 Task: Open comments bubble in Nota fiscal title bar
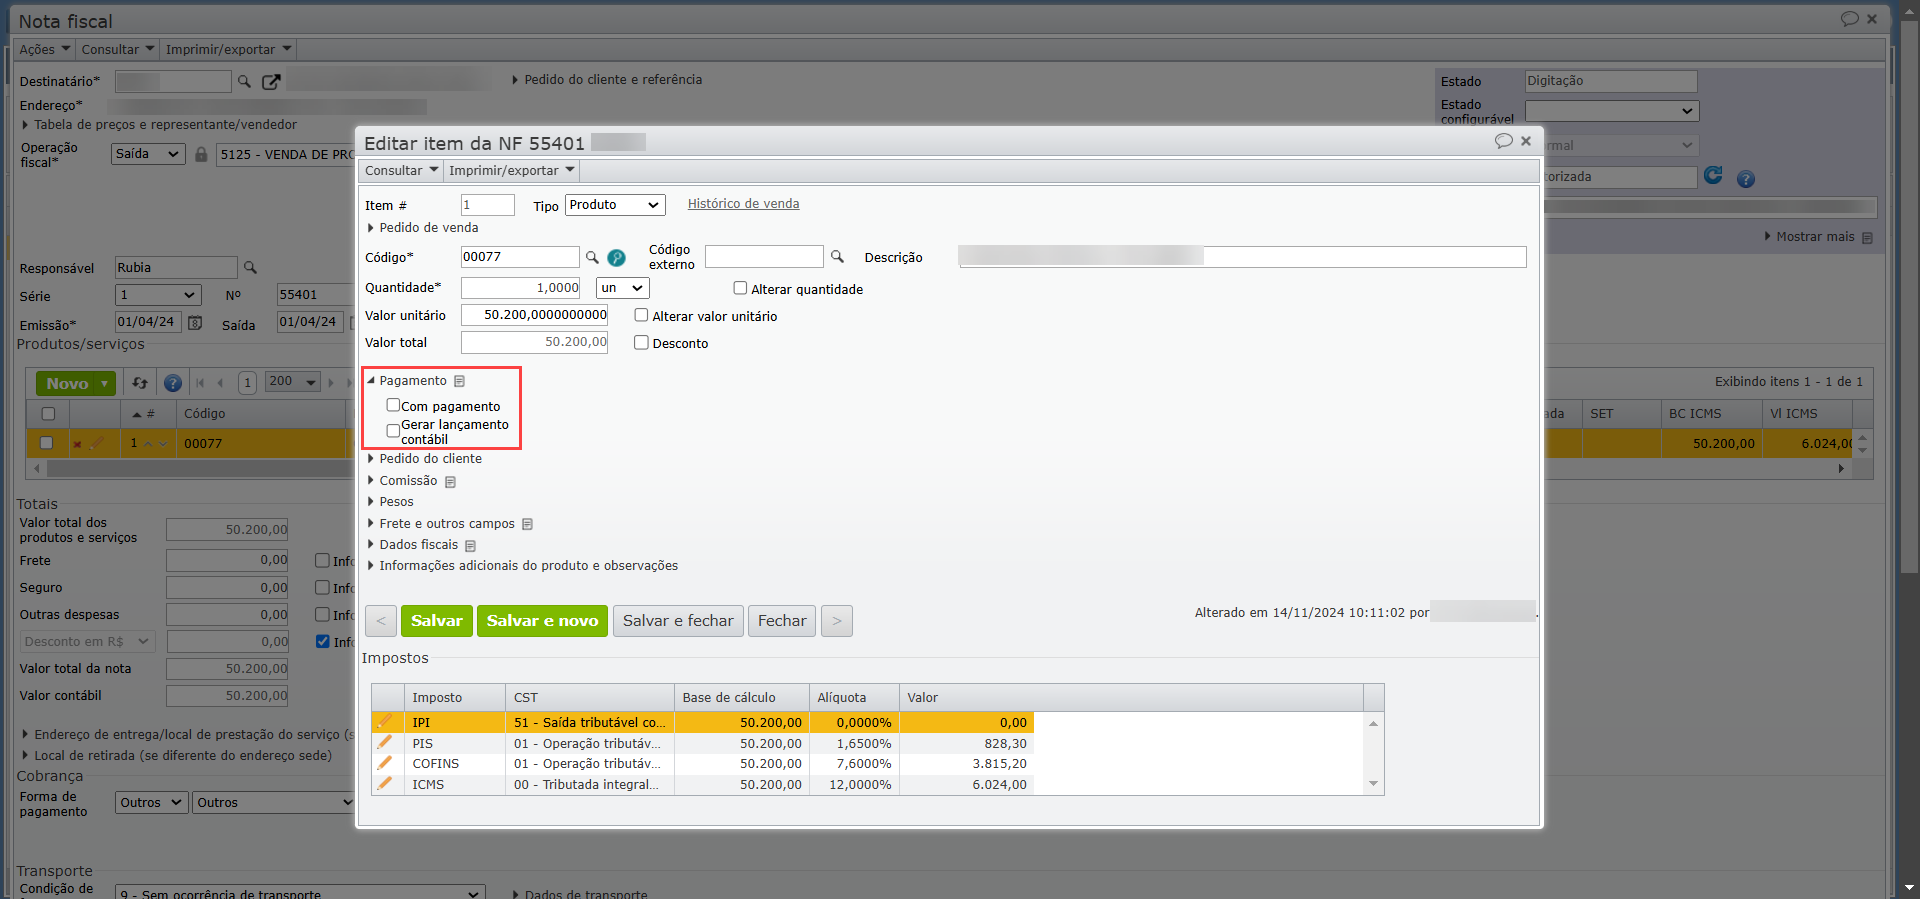click(x=1850, y=19)
